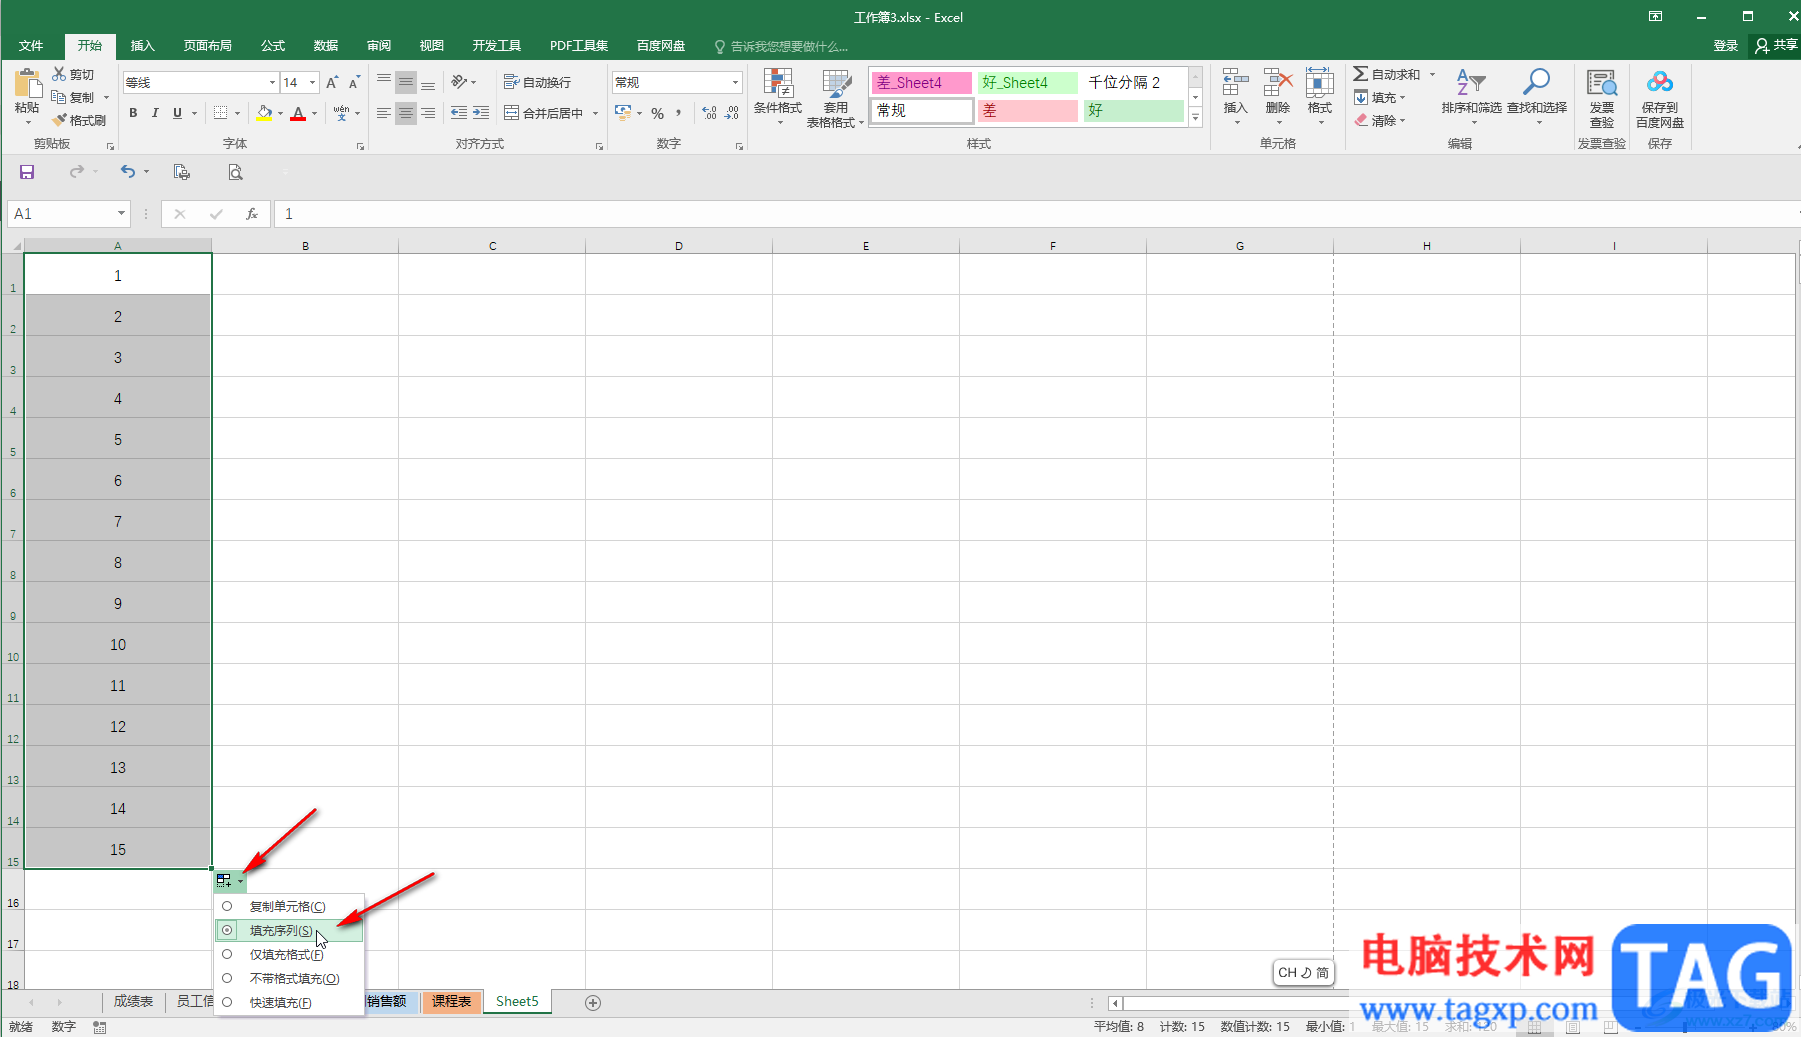Open the font name dropdown (等线)
1801x1037 pixels.
271,82
